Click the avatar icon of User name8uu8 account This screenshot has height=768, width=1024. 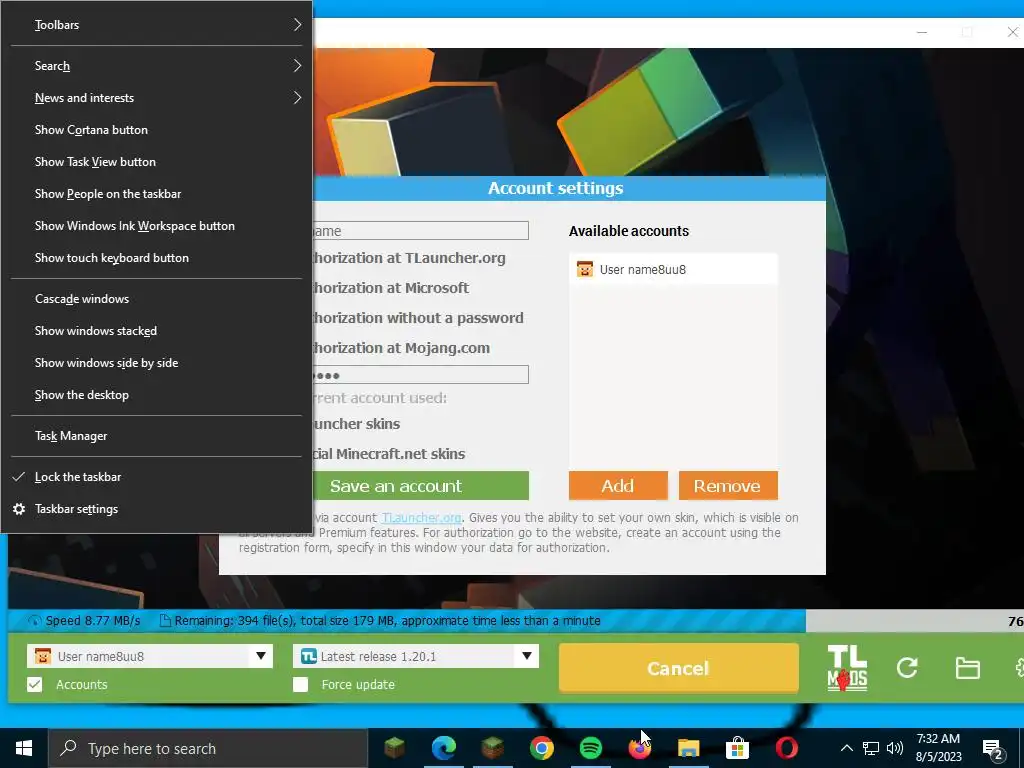click(x=584, y=269)
